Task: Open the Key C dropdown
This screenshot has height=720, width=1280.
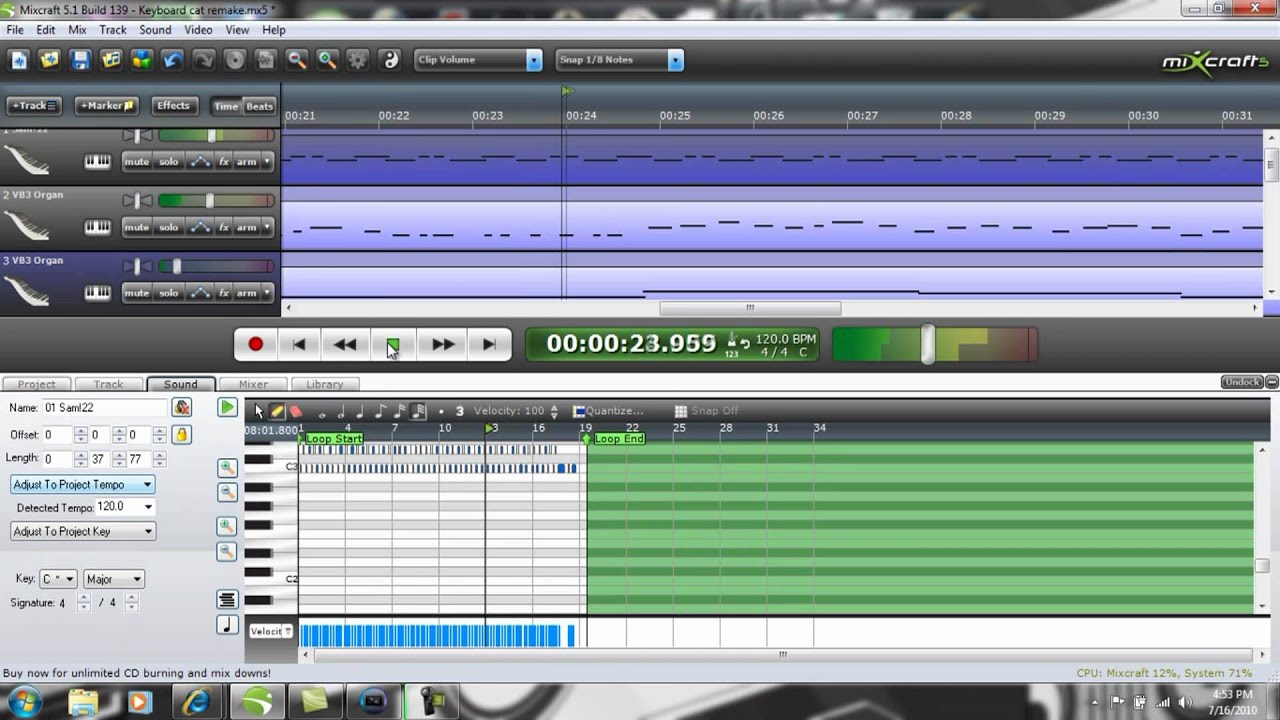Action: 58,579
